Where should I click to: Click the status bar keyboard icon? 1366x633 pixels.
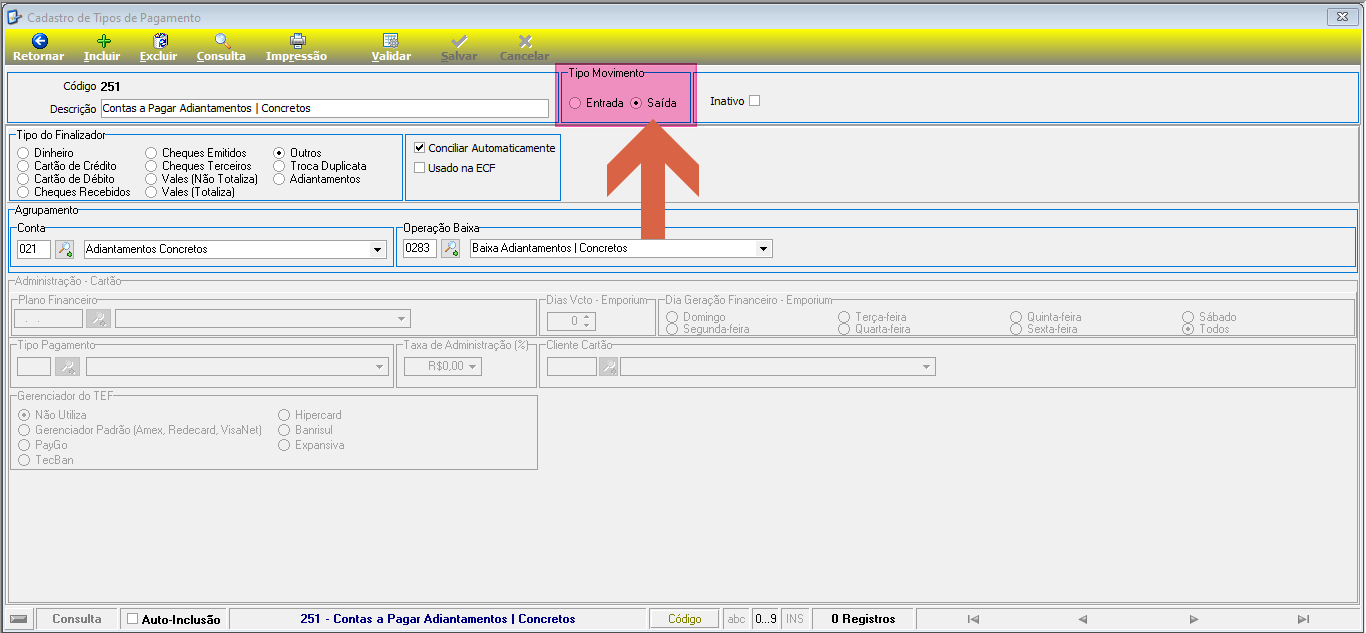point(20,619)
